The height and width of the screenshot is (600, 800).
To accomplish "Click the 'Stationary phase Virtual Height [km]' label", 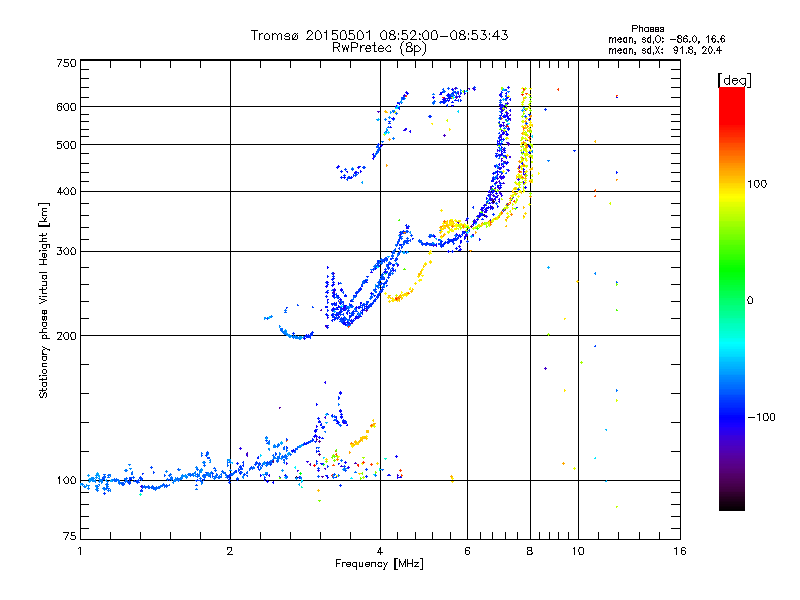I will pyautogui.click(x=43, y=301).
